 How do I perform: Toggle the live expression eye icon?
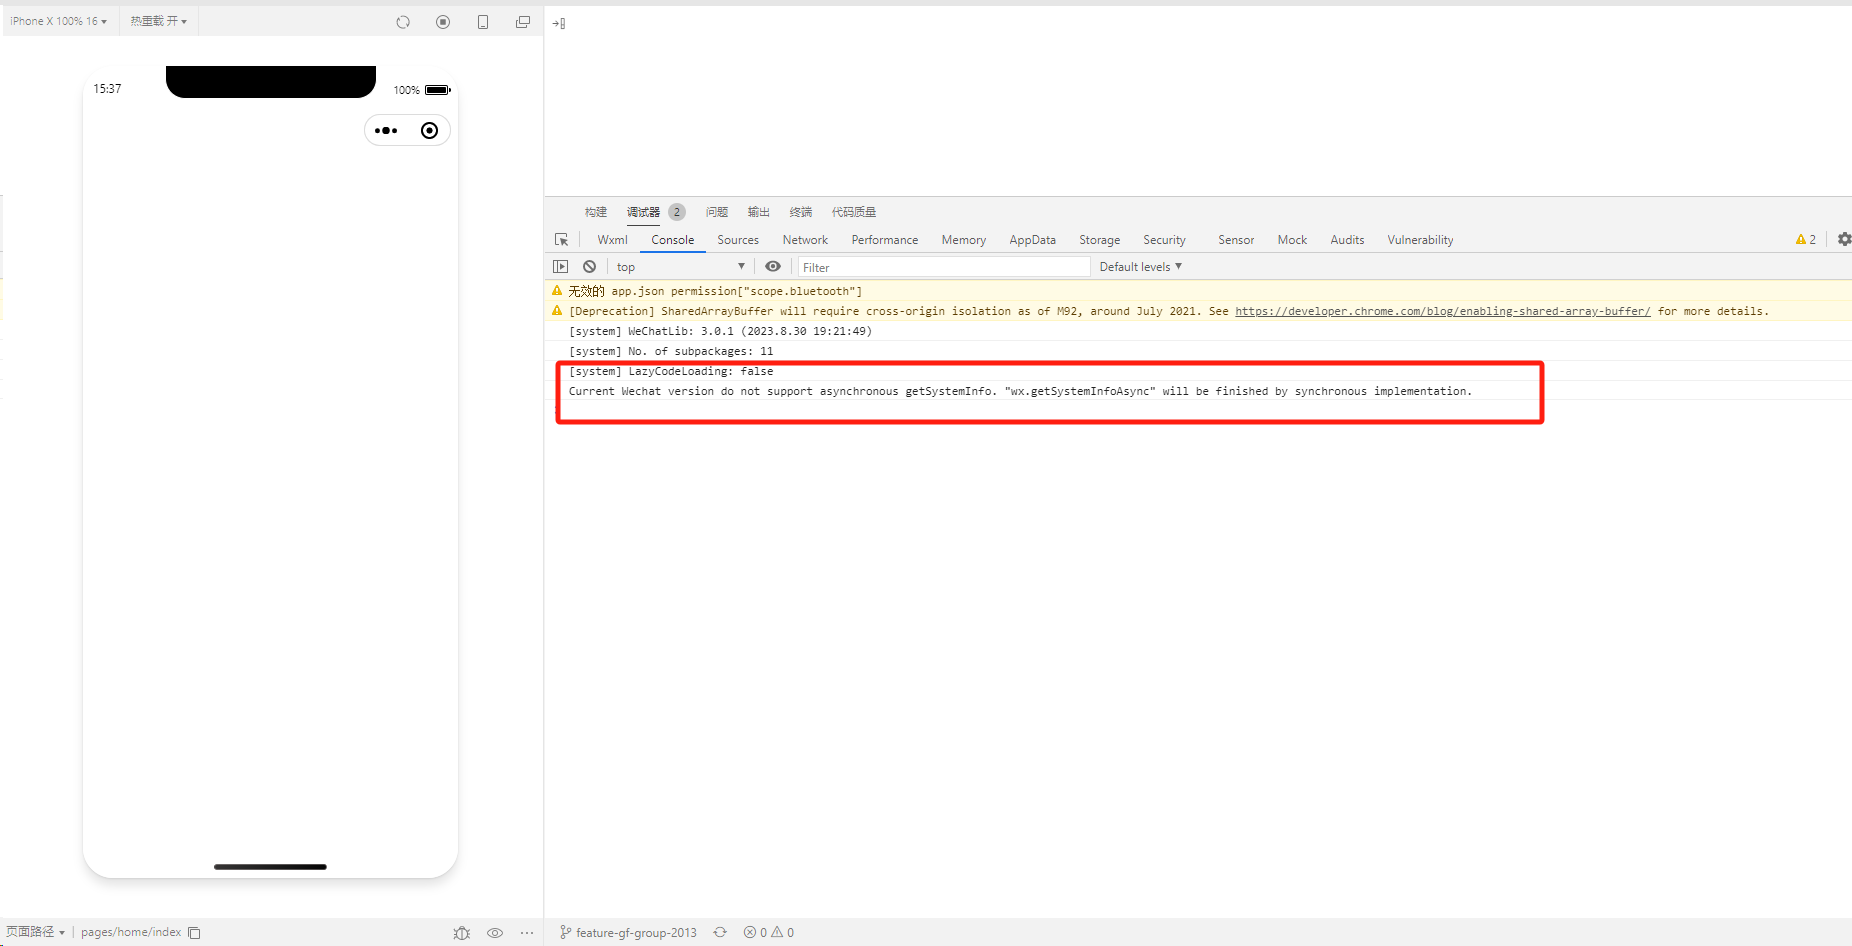(x=773, y=267)
